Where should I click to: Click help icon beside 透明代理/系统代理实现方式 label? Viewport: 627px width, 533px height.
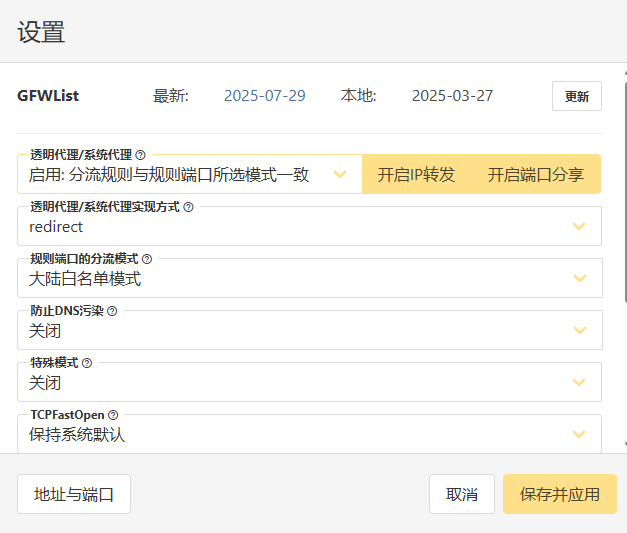(x=188, y=207)
